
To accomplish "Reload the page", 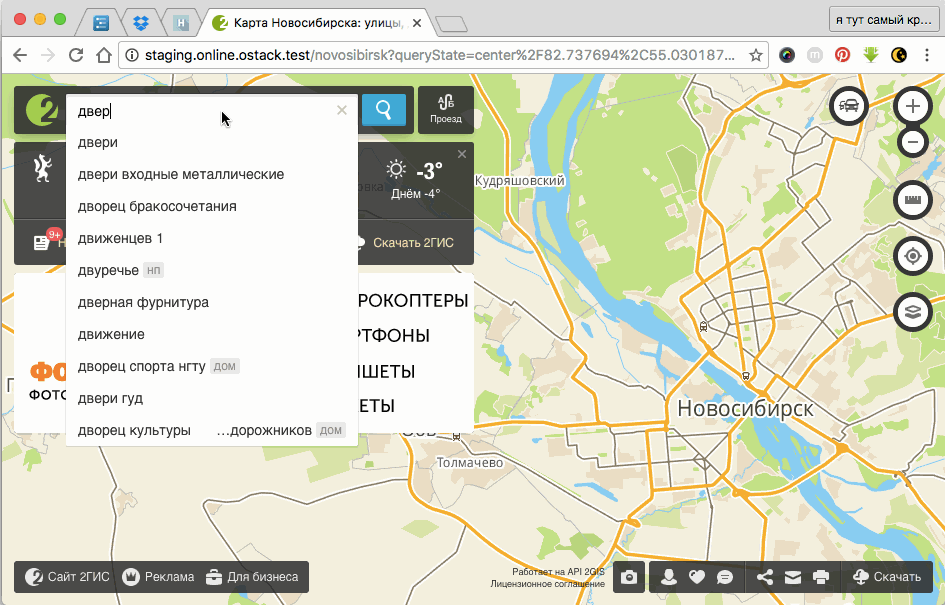I will (x=75, y=55).
